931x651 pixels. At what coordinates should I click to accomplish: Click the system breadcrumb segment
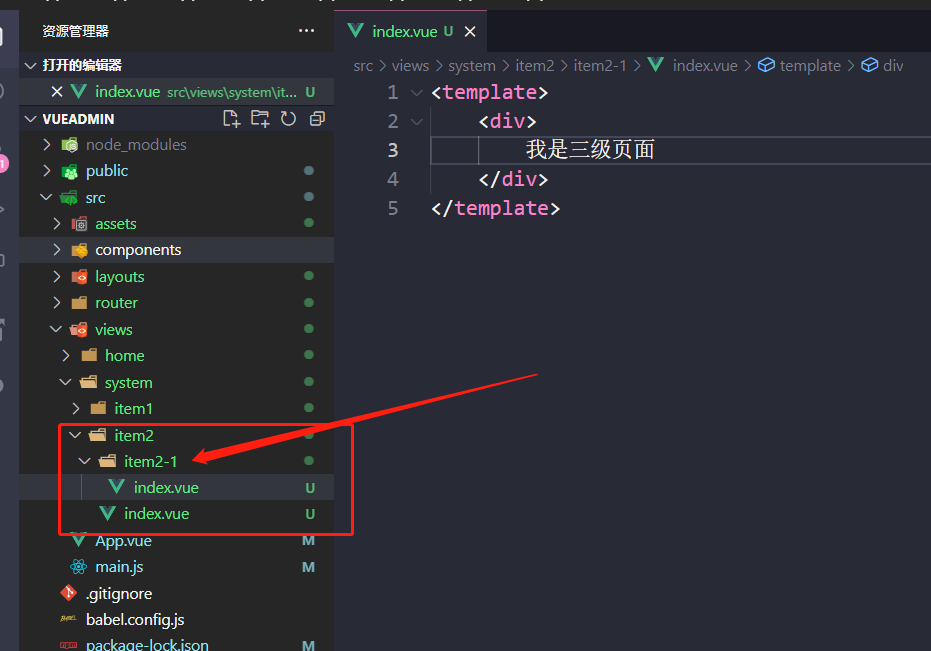(472, 65)
